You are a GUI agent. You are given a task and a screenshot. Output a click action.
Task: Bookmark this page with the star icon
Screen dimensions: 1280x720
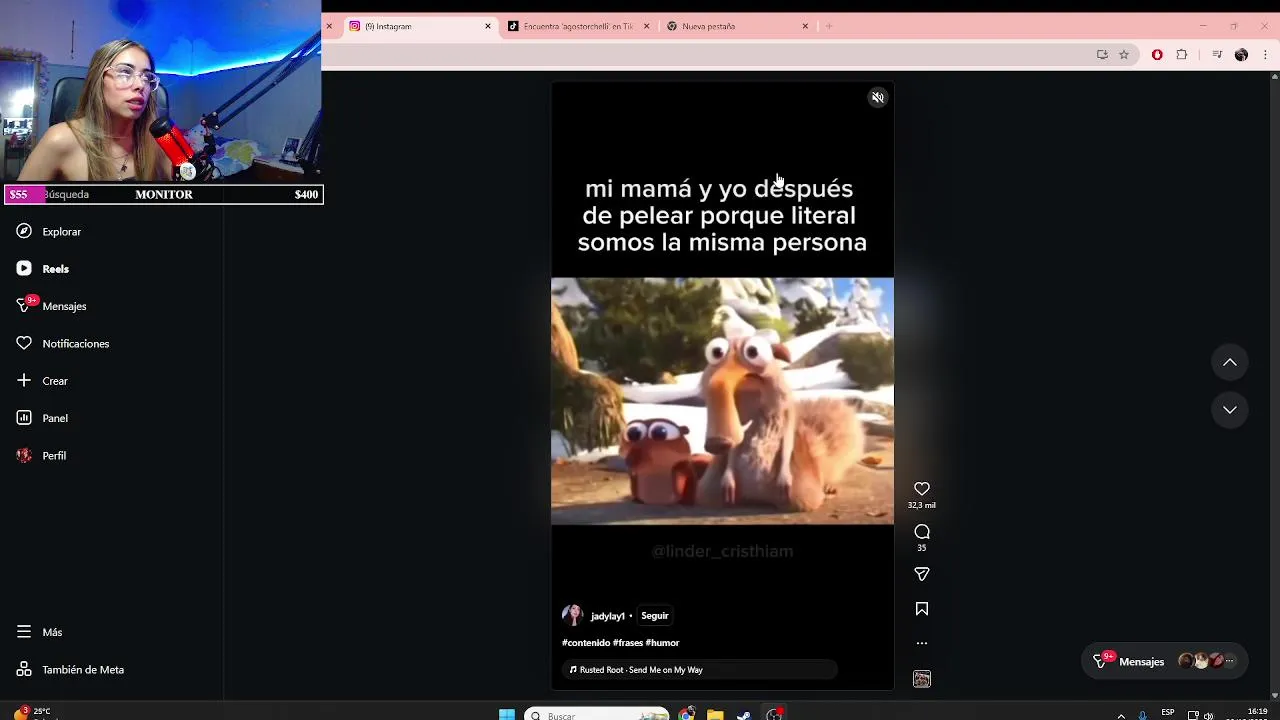(1124, 55)
